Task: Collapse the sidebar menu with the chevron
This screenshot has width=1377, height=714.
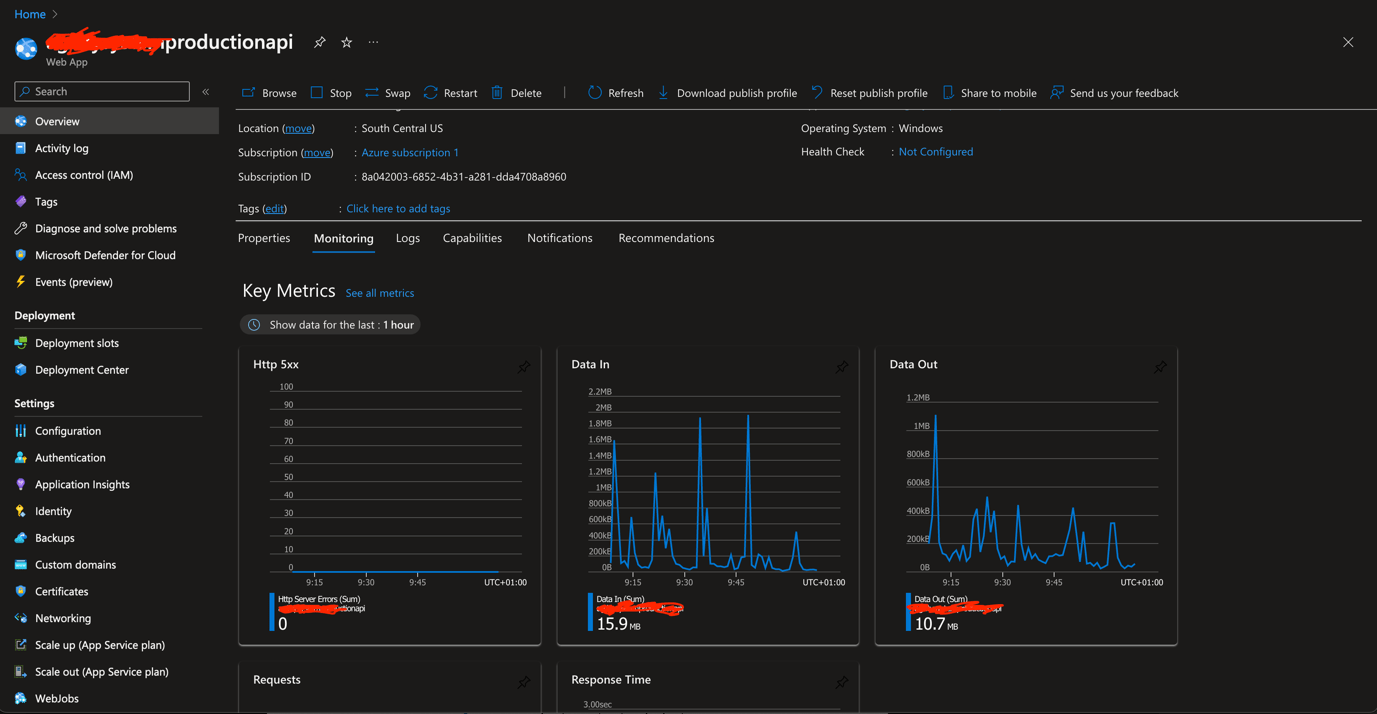Action: coord(206,92)
